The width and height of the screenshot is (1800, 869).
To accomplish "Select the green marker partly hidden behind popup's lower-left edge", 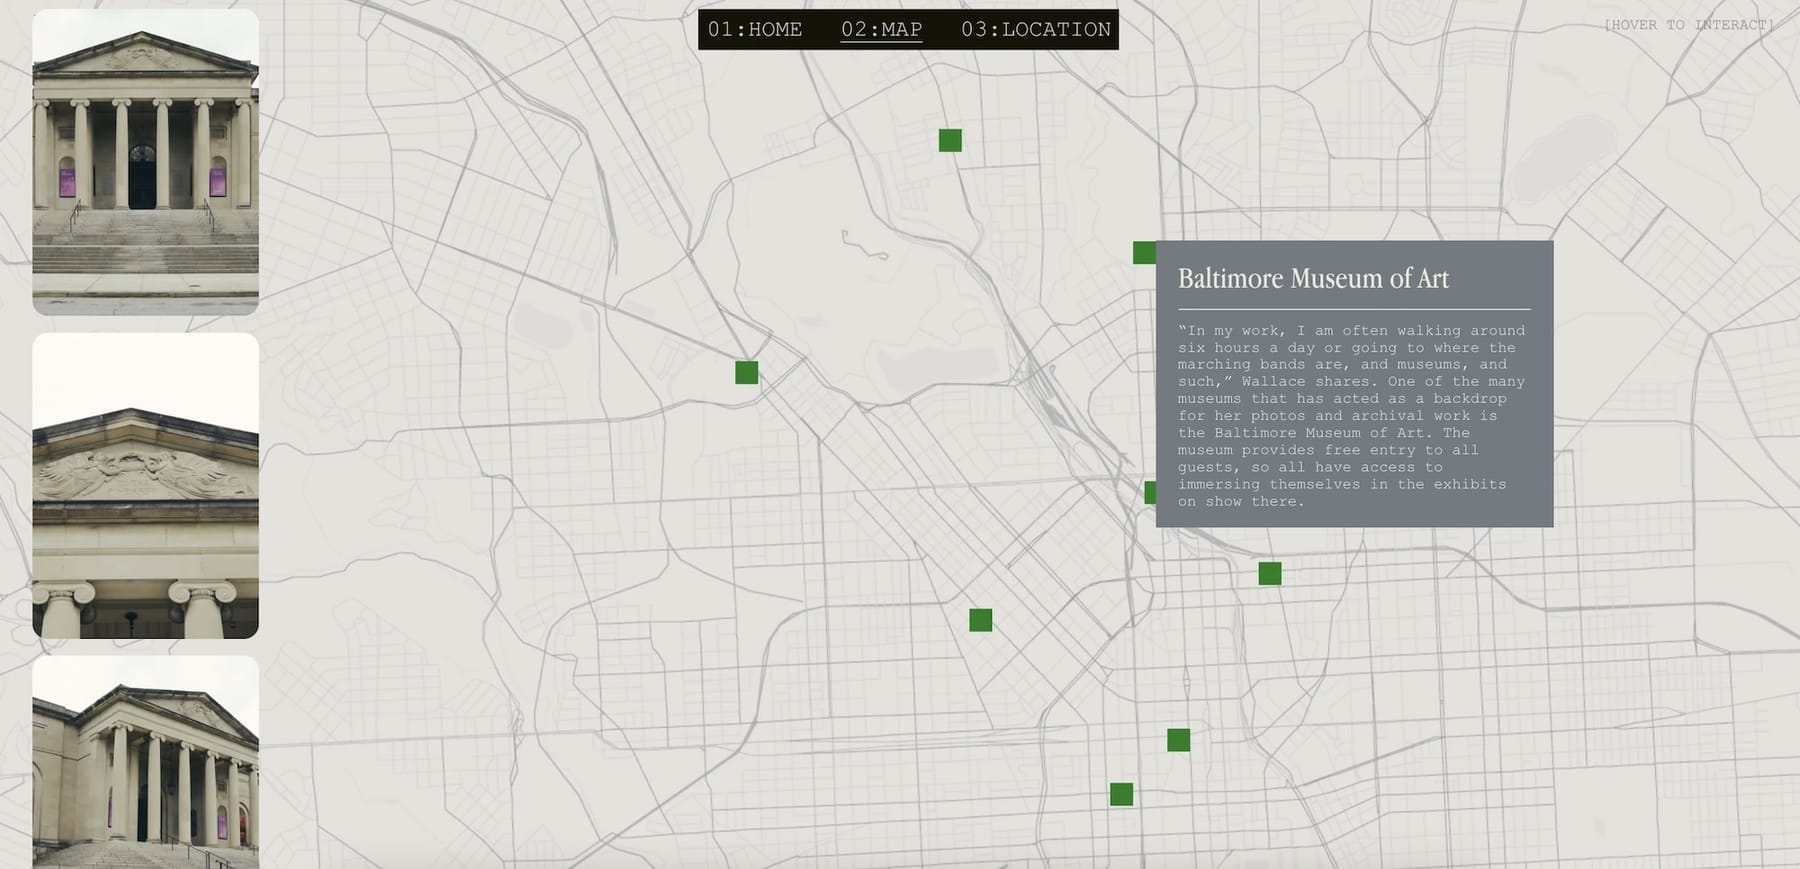I will pos(1150,492).
